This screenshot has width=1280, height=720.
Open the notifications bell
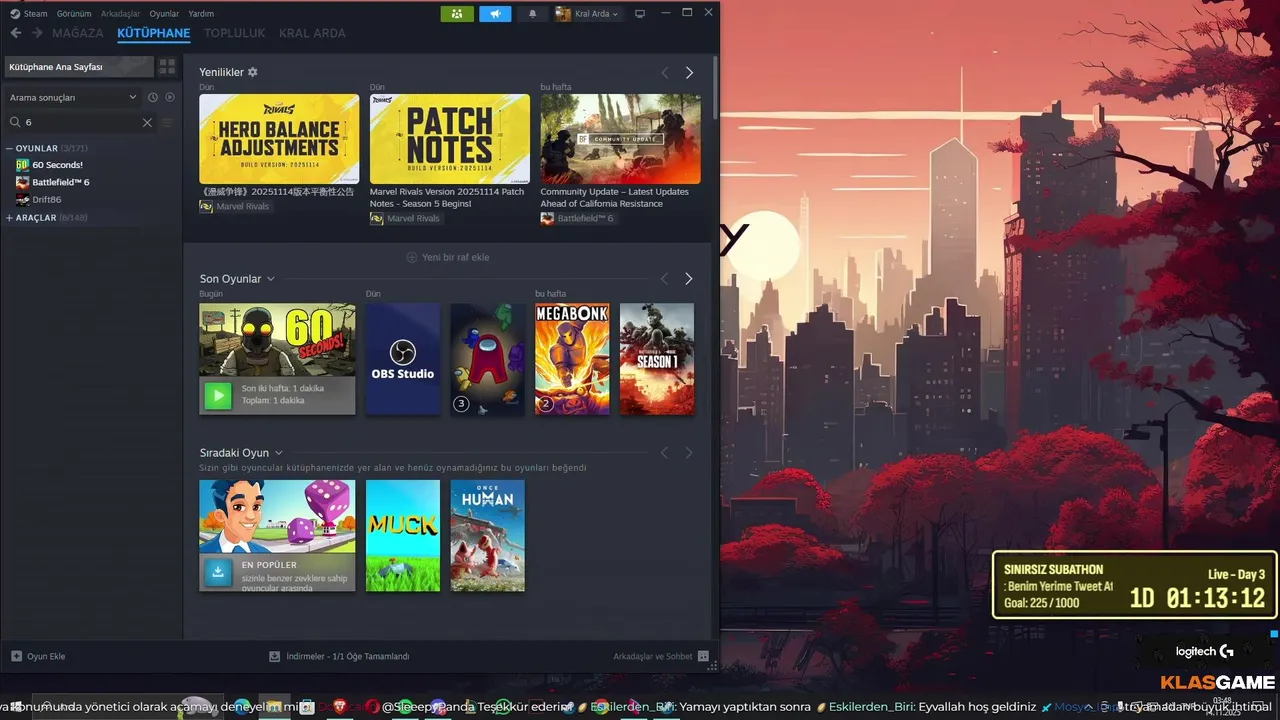tap(532, 14)
